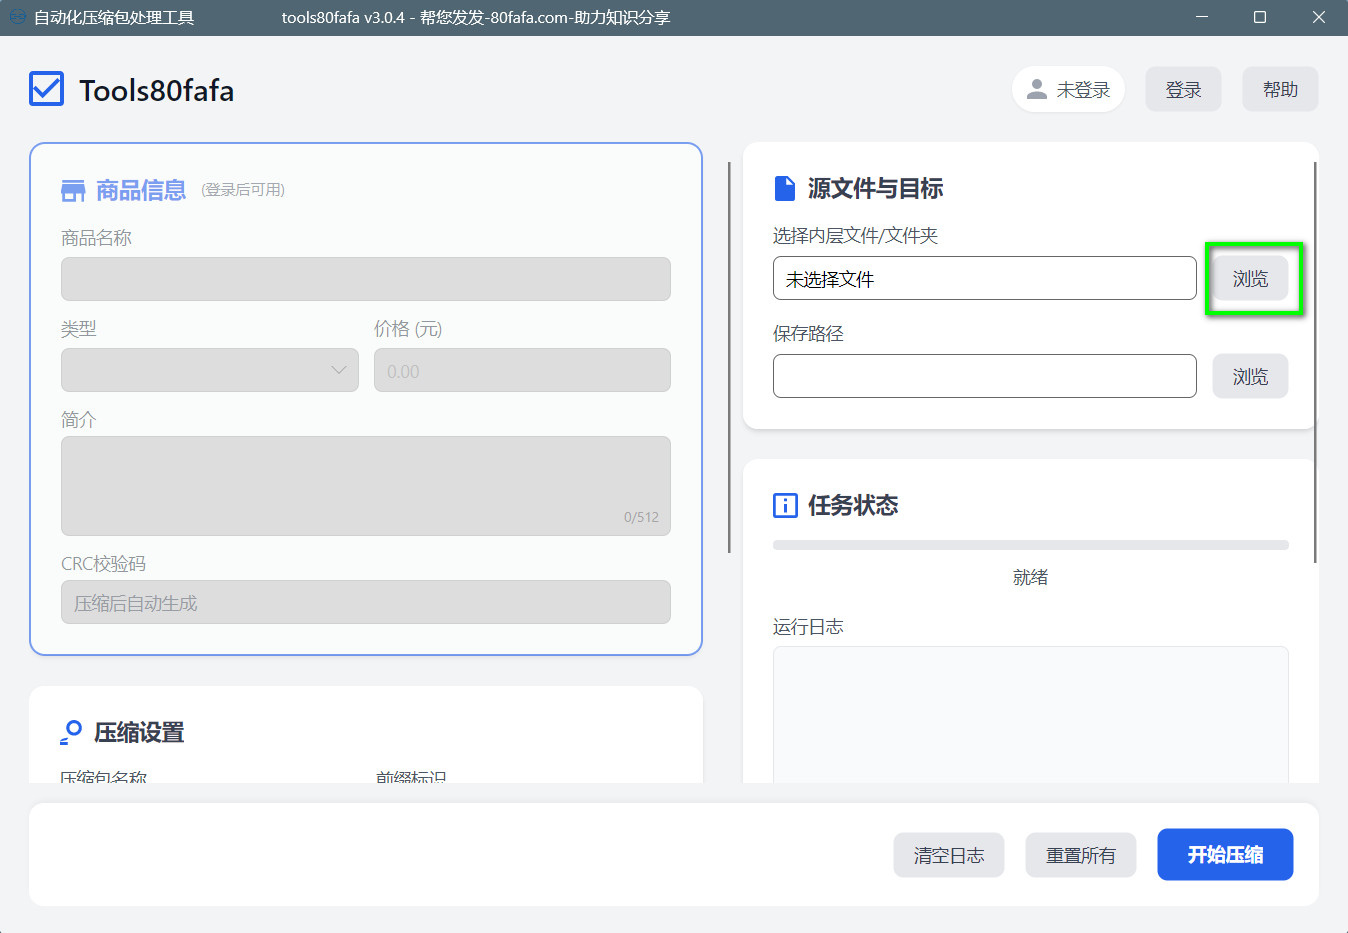Click the info icon beside 任务状态
This screenshot has width=1348, height=933.
click(x=785, y=505)
